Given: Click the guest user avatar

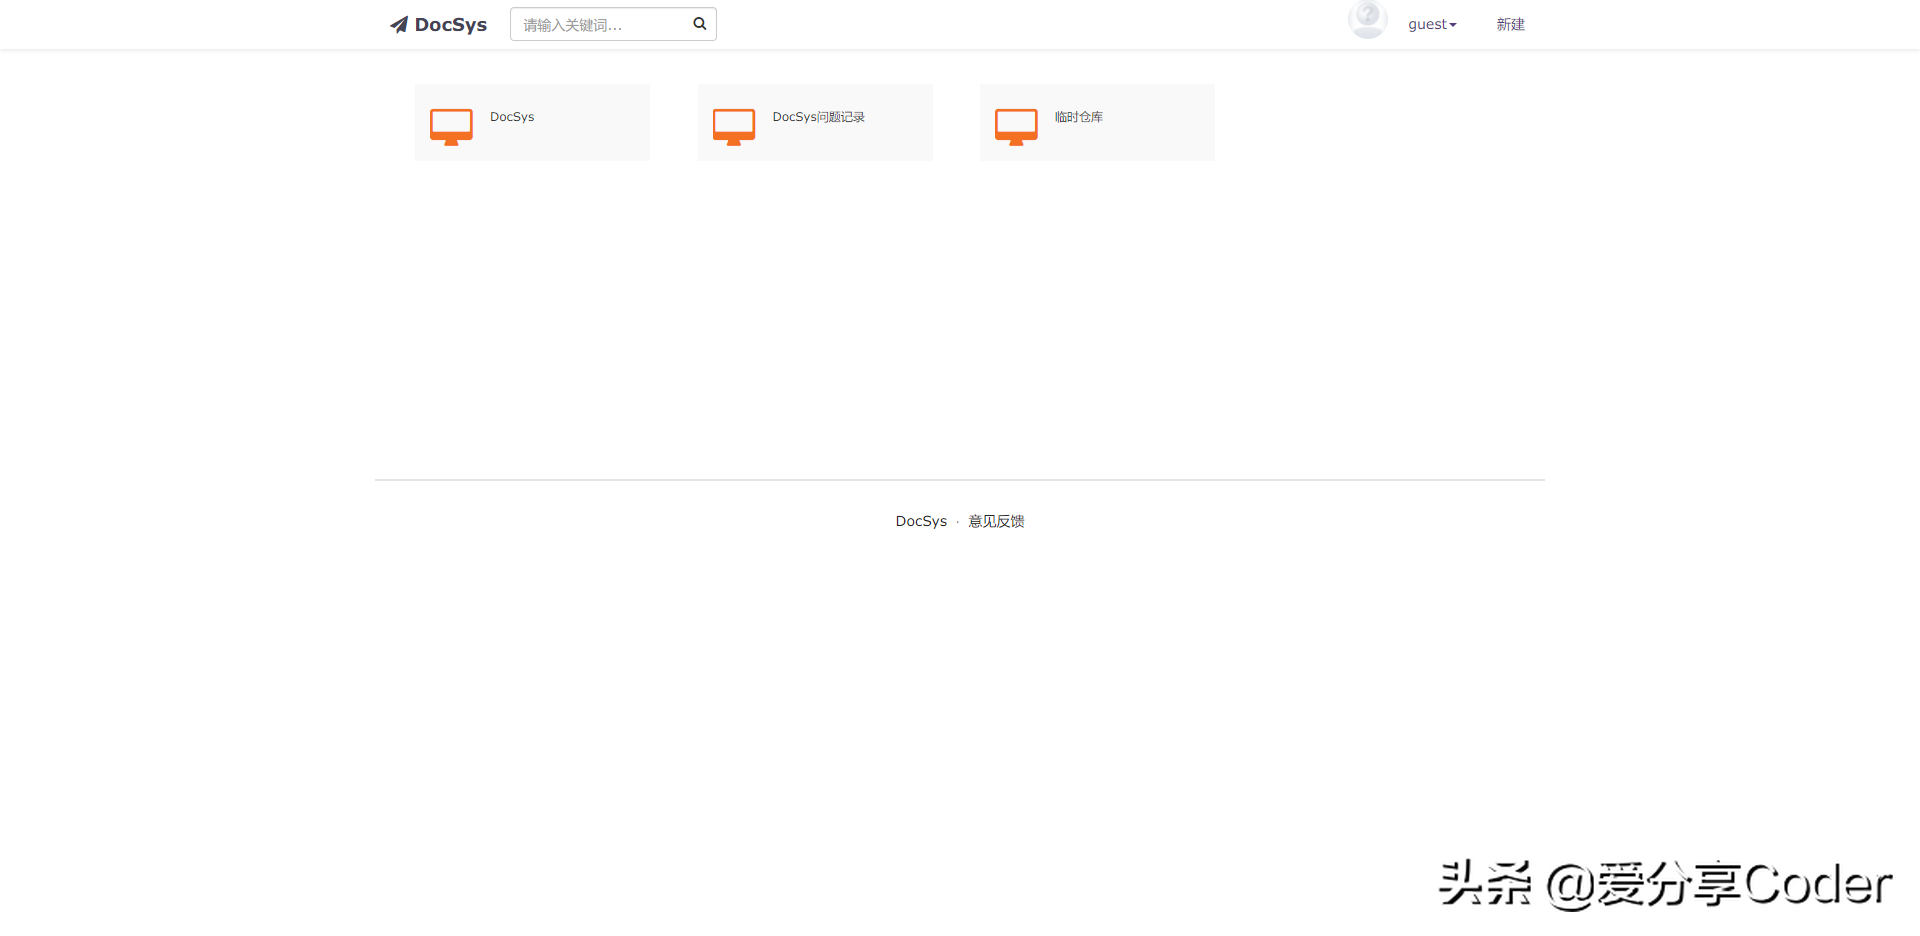Looking at the screenshot, I should coord(1367,19).
